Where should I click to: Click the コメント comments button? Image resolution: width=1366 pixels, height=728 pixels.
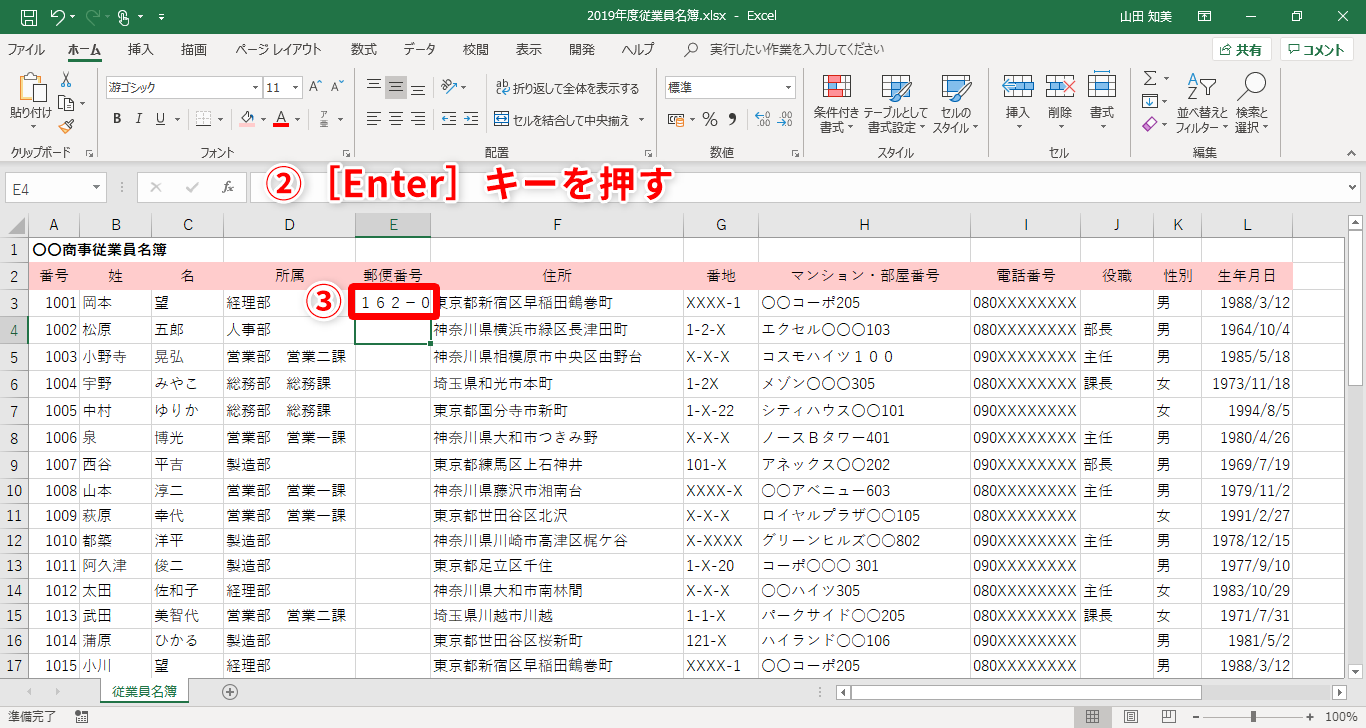pyautogui.click(x=1317, y=49)
